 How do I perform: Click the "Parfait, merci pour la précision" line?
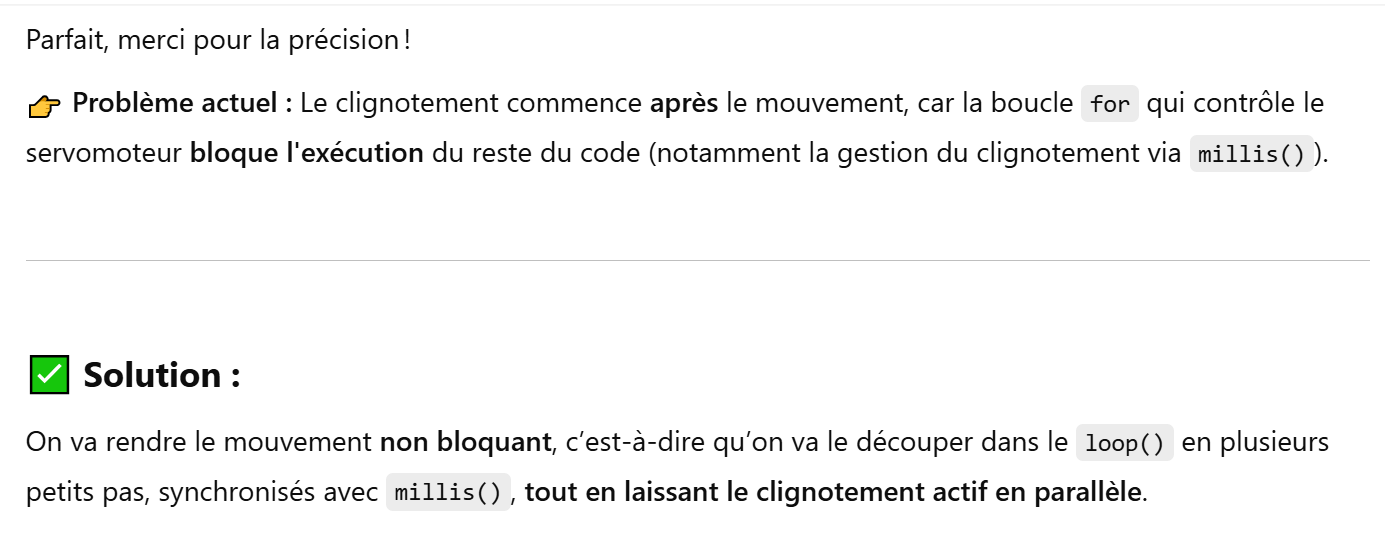point(212,40)
